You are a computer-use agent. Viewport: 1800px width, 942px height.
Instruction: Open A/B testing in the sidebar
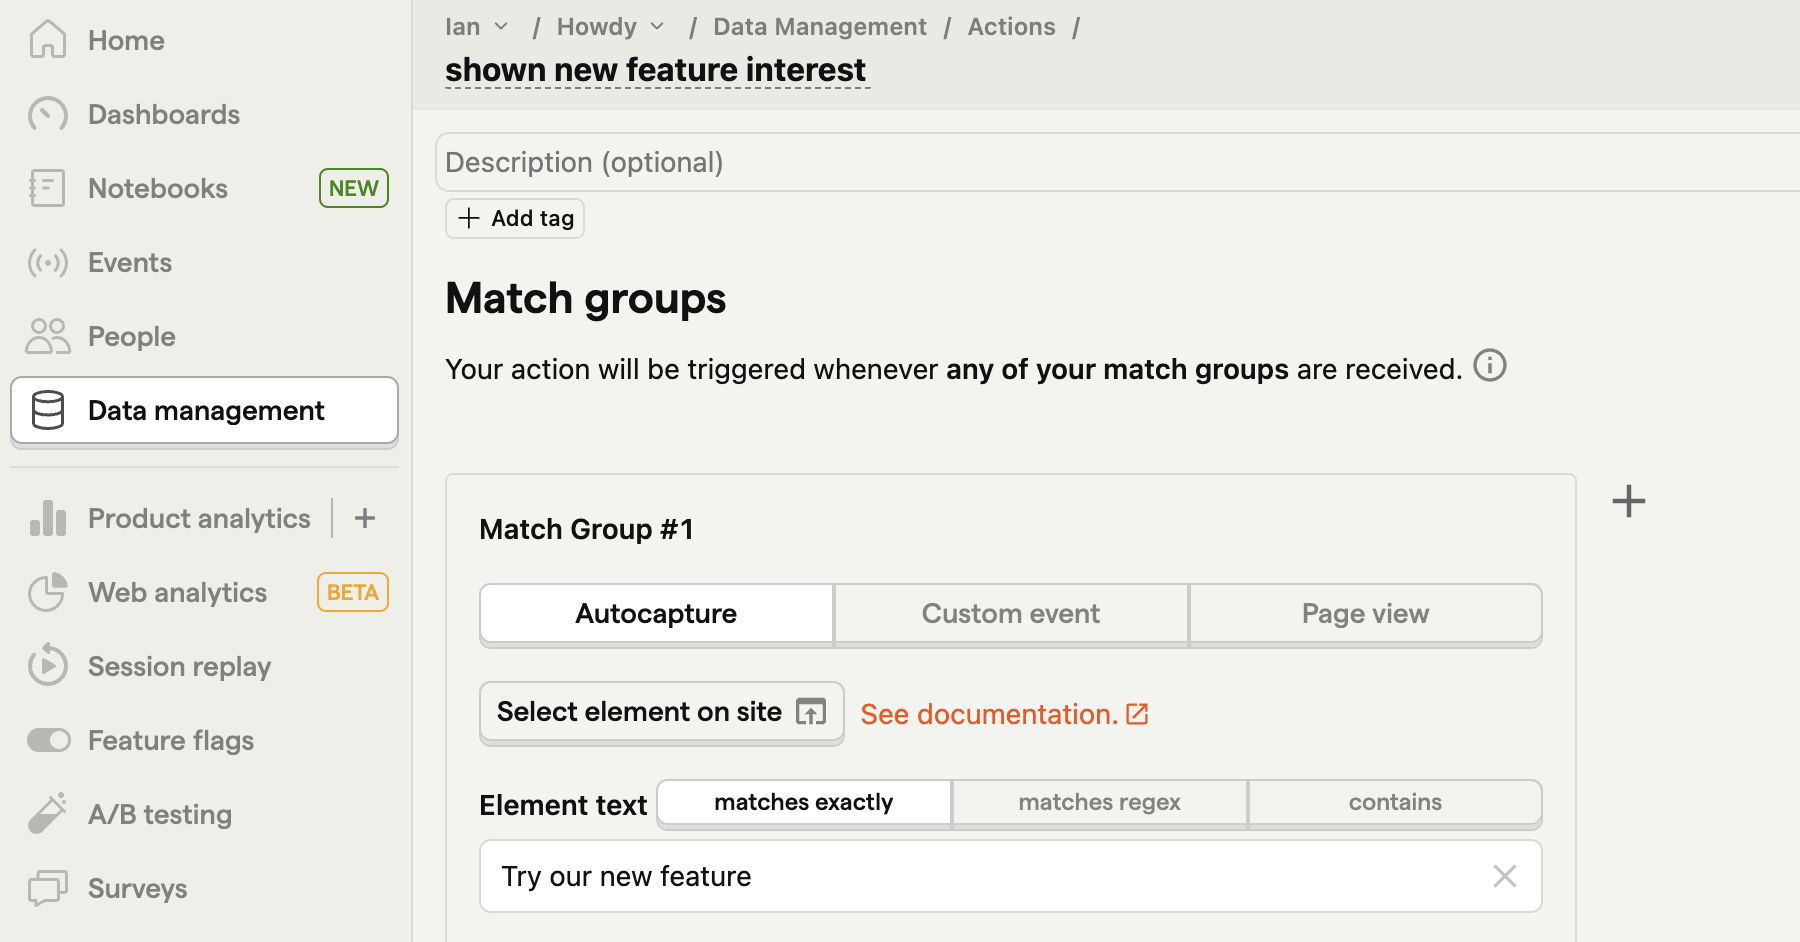tap(204, 814)
